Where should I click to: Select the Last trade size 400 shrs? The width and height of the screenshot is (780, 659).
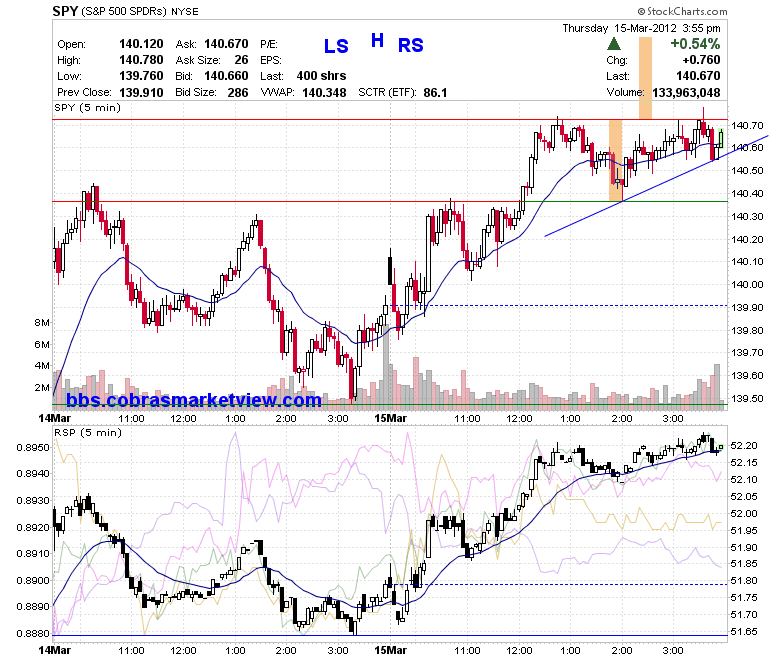click(321, 76)
